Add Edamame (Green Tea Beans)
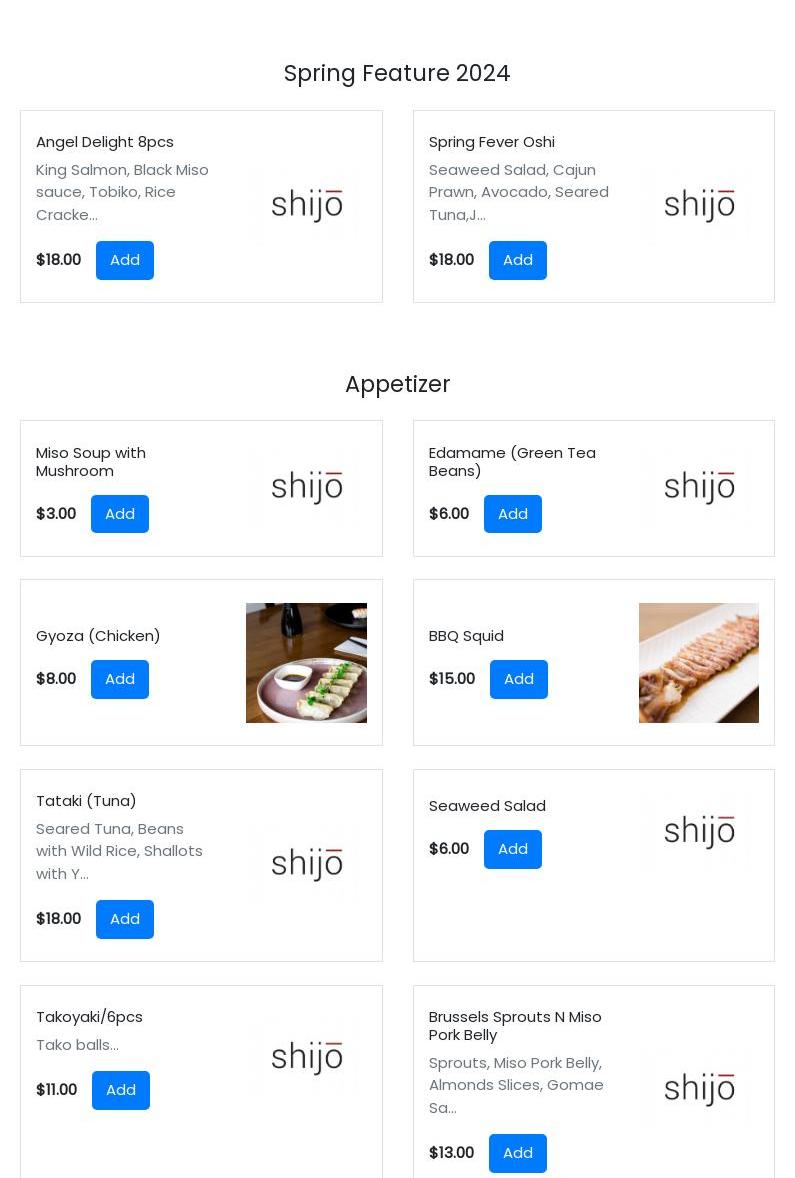This screenshot has height=1178, width=795. 513,514
